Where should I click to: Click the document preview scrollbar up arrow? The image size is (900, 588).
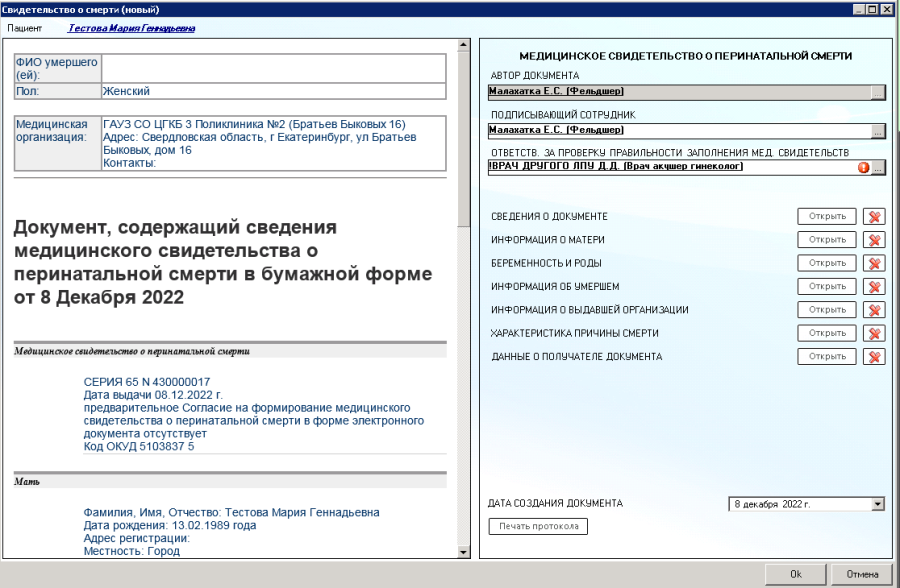click(464, 45)
